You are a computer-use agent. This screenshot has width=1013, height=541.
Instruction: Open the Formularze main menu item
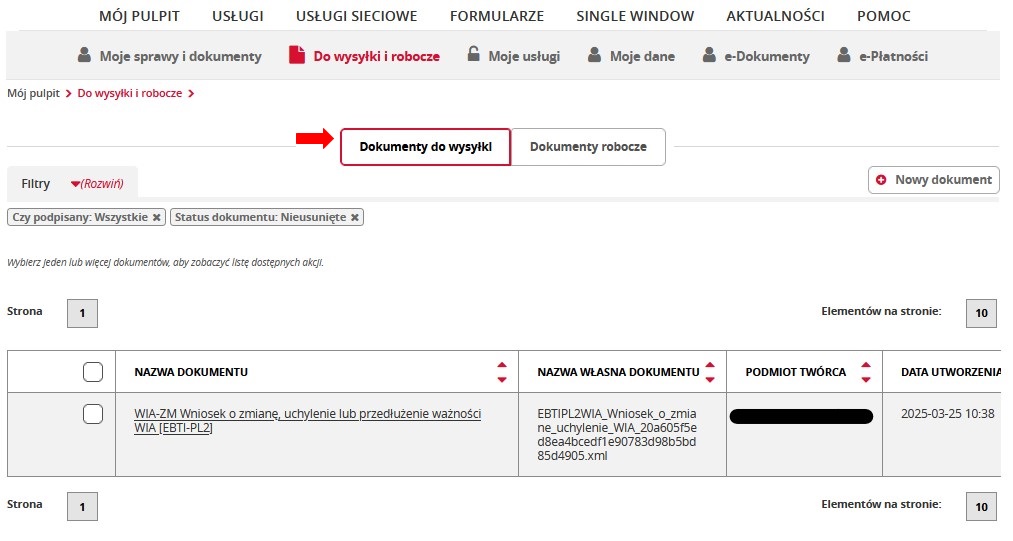pyautogui.click(x=497, y=16)
